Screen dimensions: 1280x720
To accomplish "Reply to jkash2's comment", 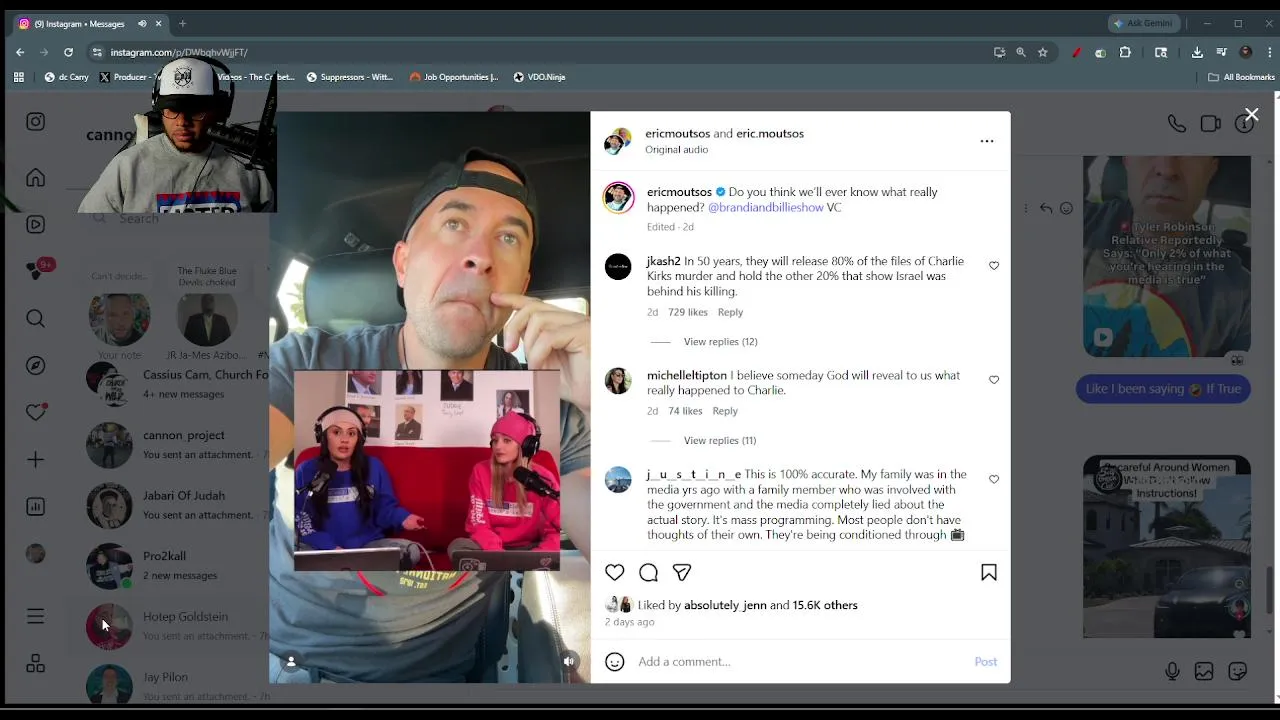I will click(730, 313).
